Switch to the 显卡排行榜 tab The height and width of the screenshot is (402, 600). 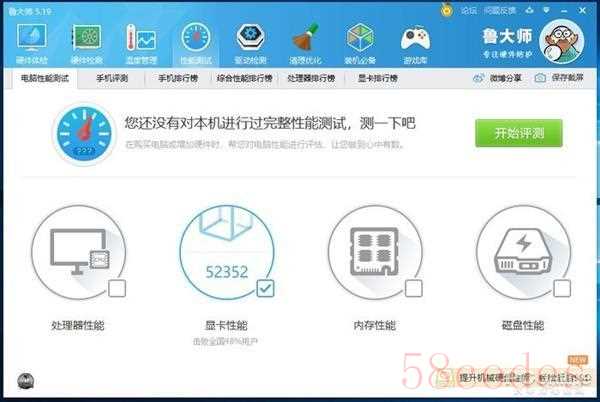tap(378, 78)
